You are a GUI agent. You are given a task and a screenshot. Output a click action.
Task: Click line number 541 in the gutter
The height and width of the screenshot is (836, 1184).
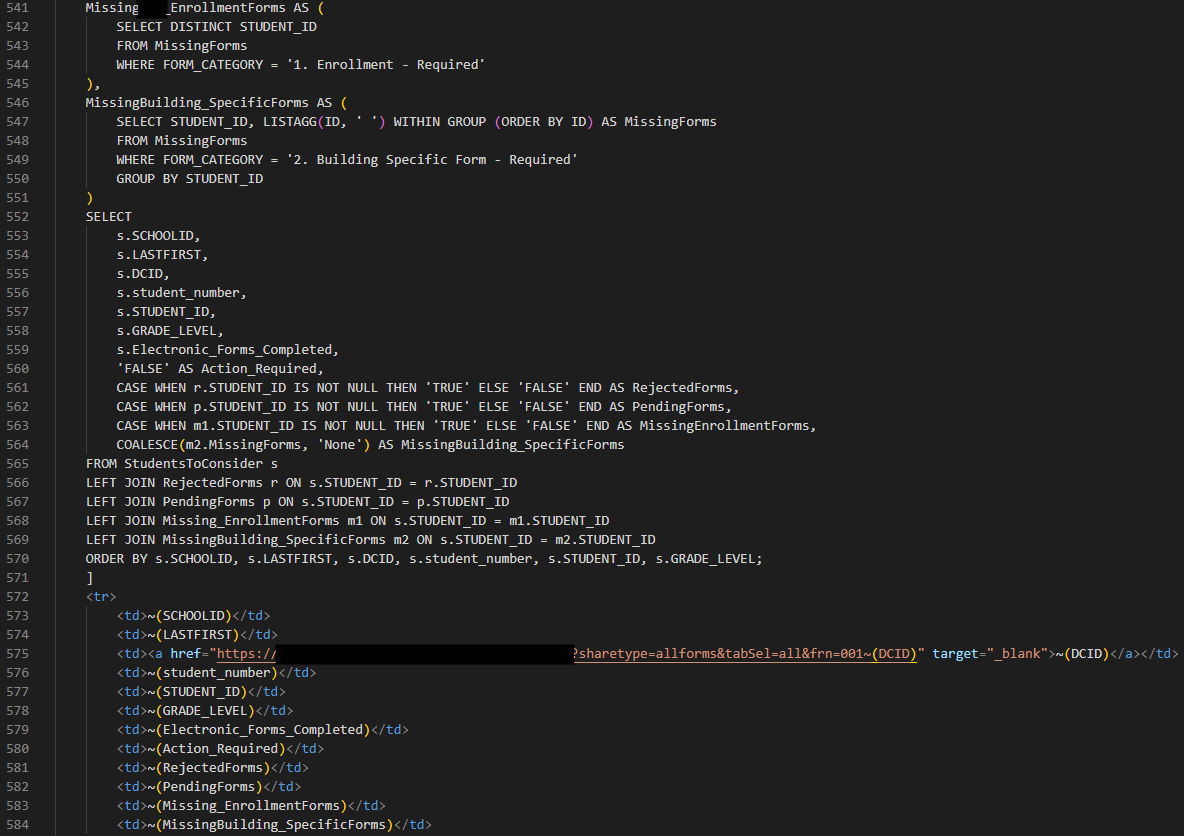pyautogui.click(x=16, y=7)
